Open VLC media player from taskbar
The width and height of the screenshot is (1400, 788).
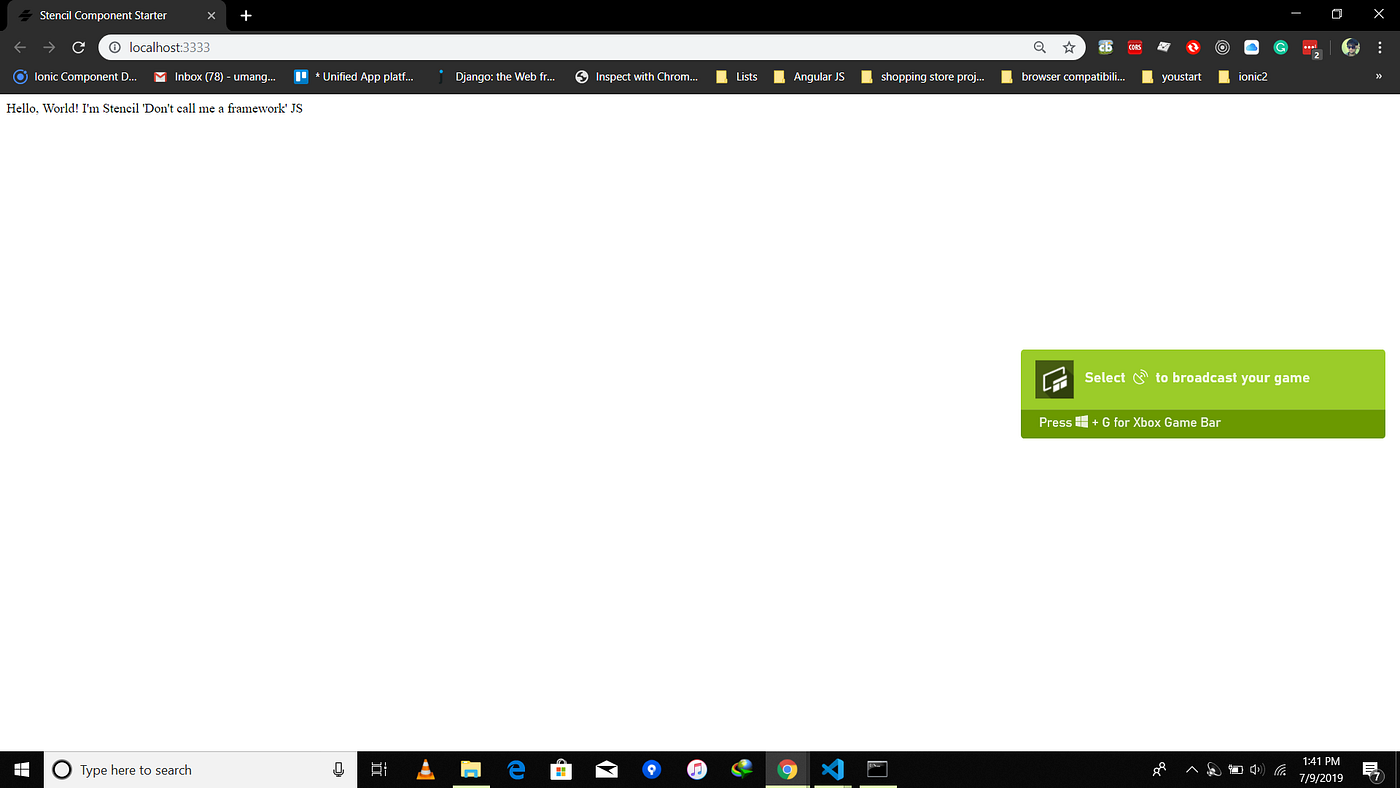[425, 769]
